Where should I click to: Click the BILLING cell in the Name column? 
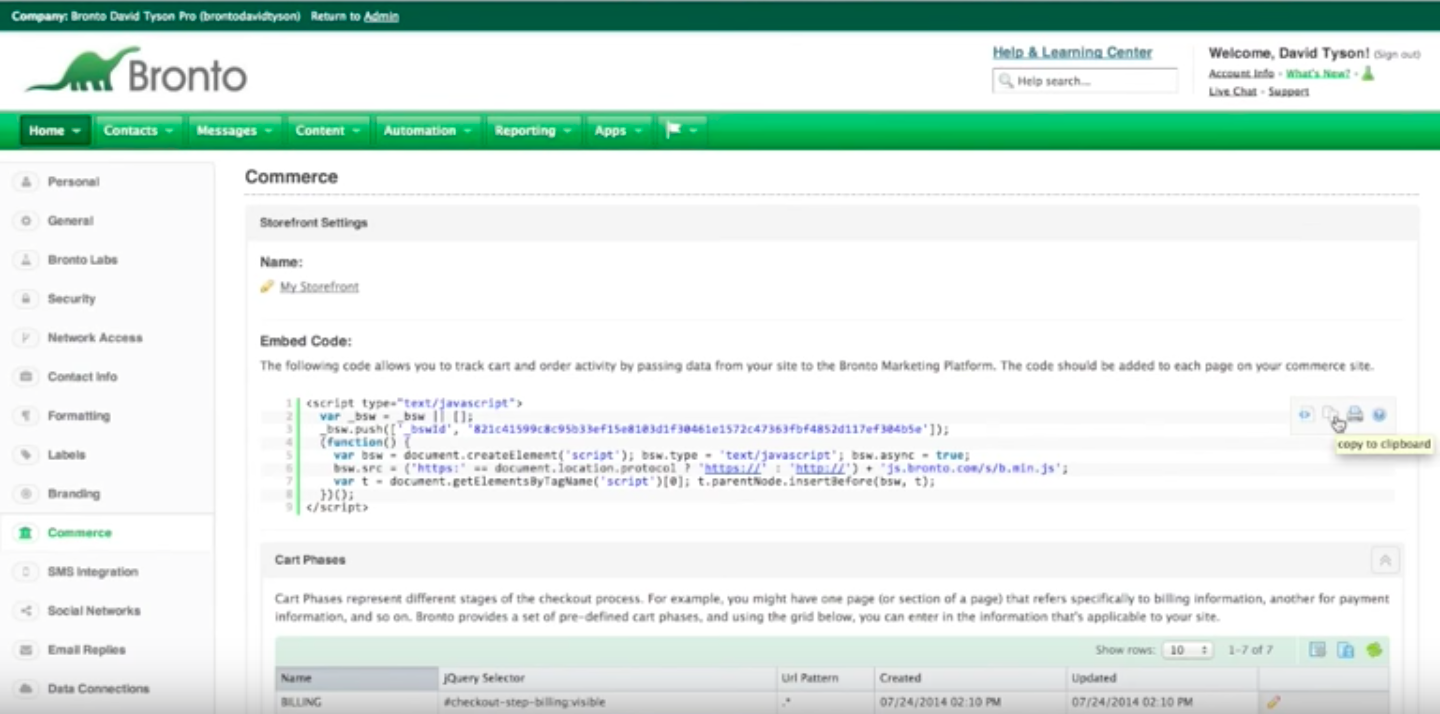coord(357,702)
